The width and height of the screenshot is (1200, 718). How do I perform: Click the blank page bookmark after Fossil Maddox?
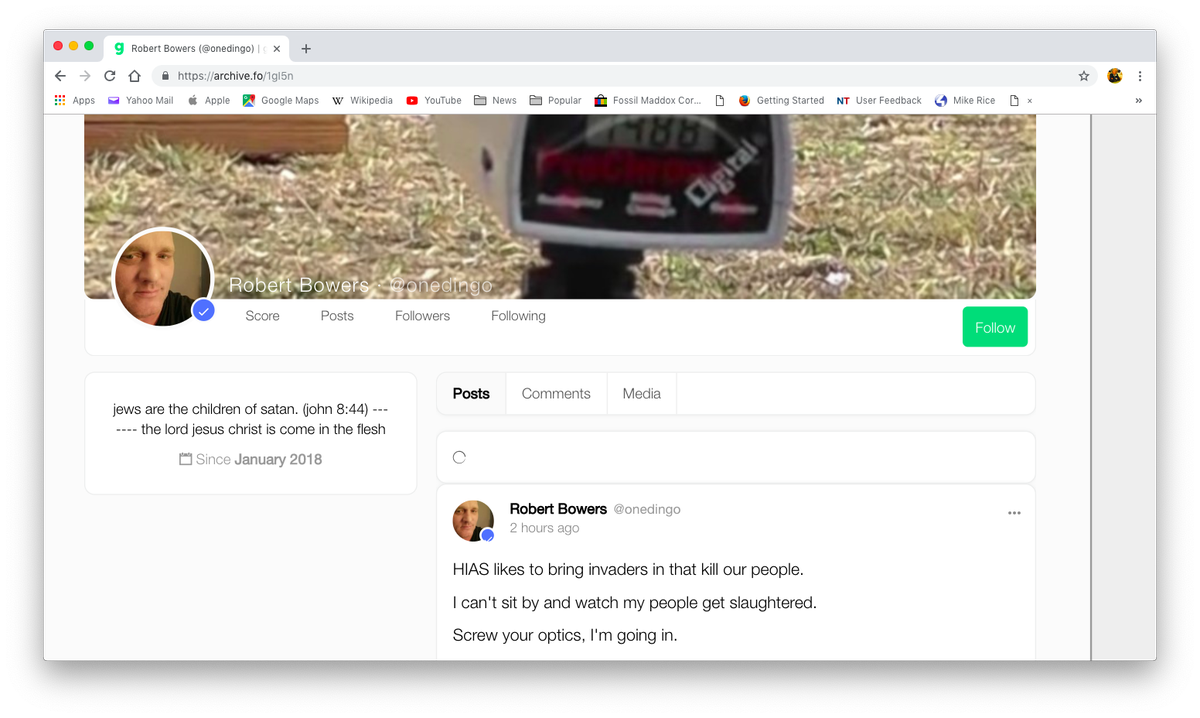coord(719,100)
